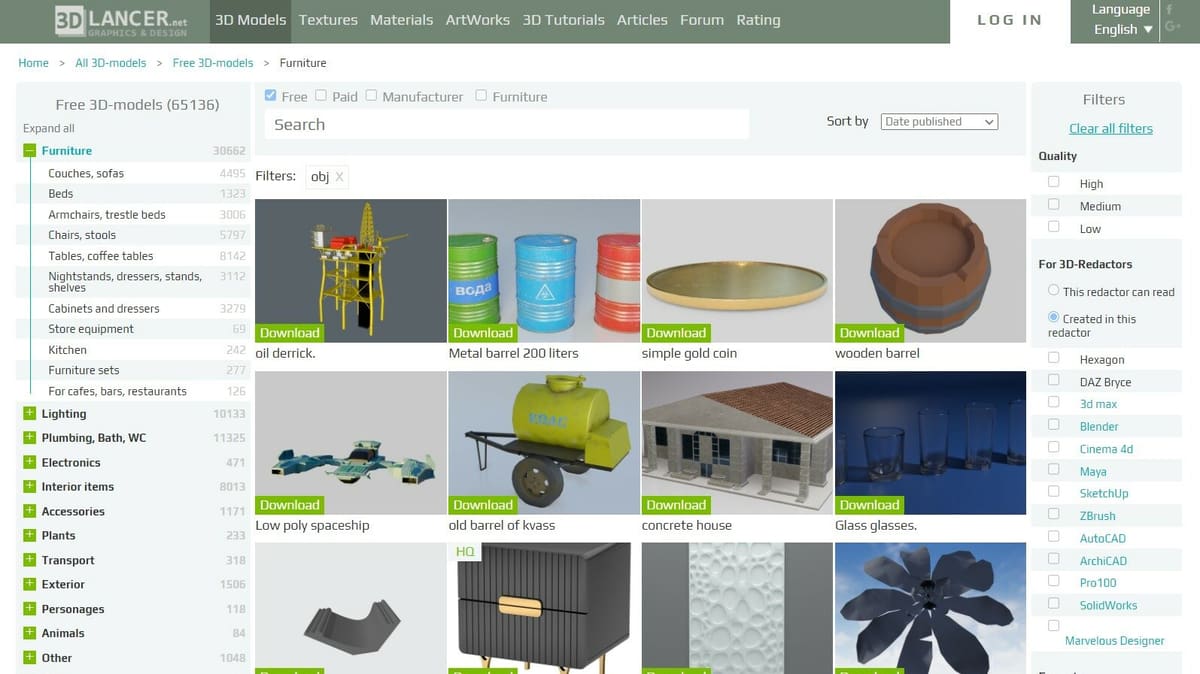
Task: Check the Blender redactor checkbox
Action: click(x=1053, y=424)
